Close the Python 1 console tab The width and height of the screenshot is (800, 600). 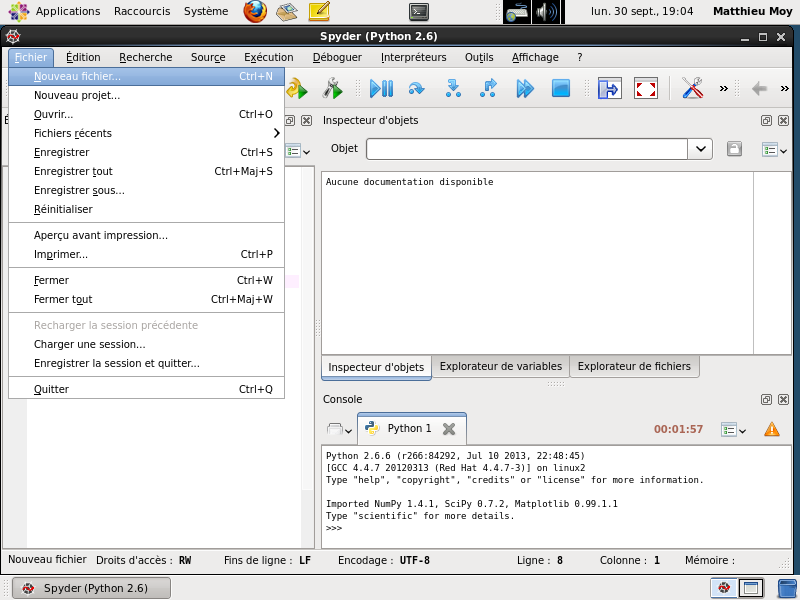(449, 429)
